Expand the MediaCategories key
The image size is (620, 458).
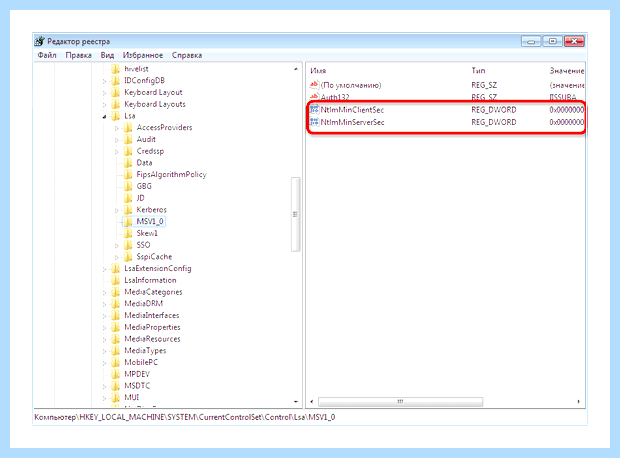click(104, 293)
